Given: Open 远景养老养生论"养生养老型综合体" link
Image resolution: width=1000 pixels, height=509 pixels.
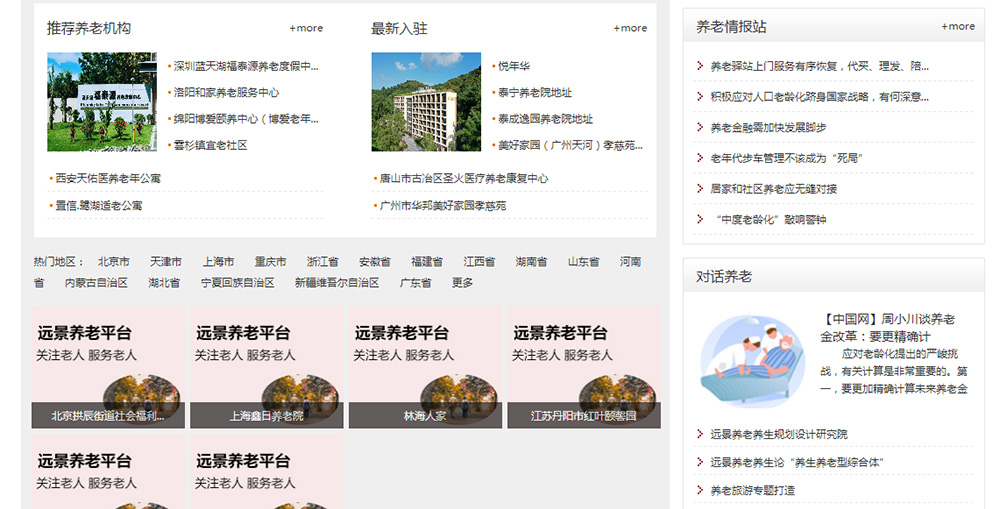Looking at the screenshot, I should (797, 462).
